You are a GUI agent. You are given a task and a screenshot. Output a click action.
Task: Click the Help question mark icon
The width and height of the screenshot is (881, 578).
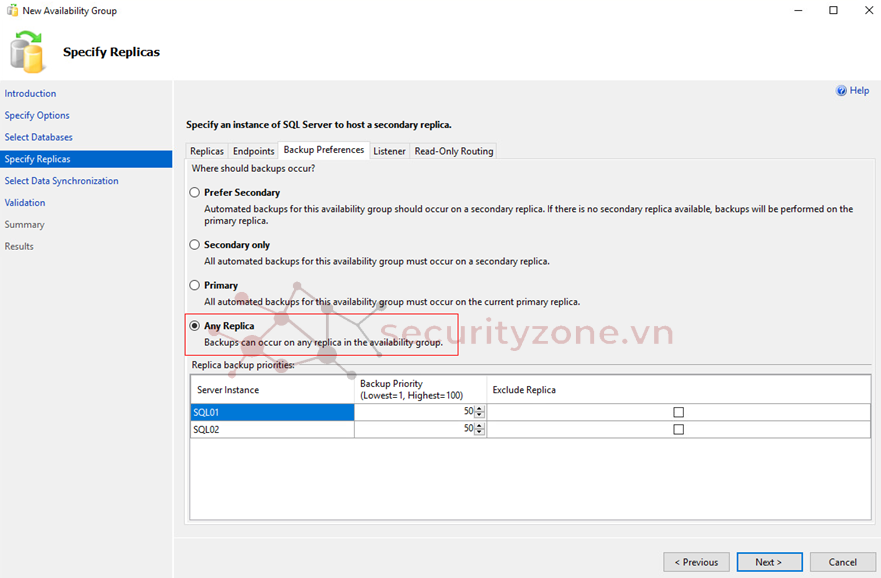pyautogui.click(x=841, y=91)
